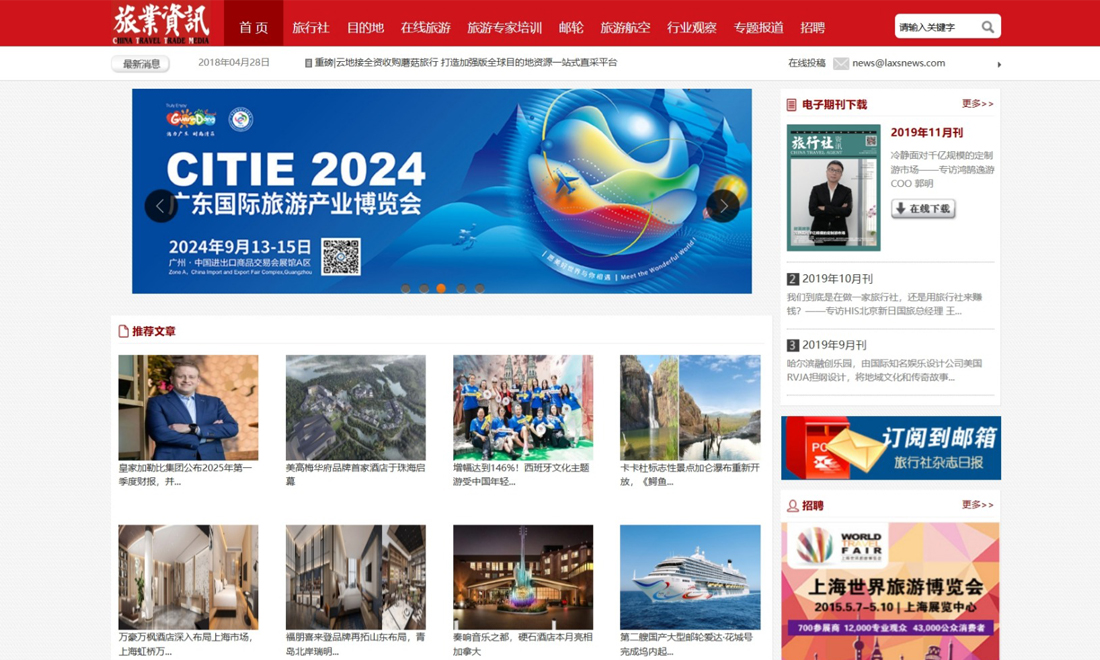Open the 西班牙文化主题游 group photo thumbnail
The height and width of the screenshot is (660, 1100).
[x=523, y=408]
